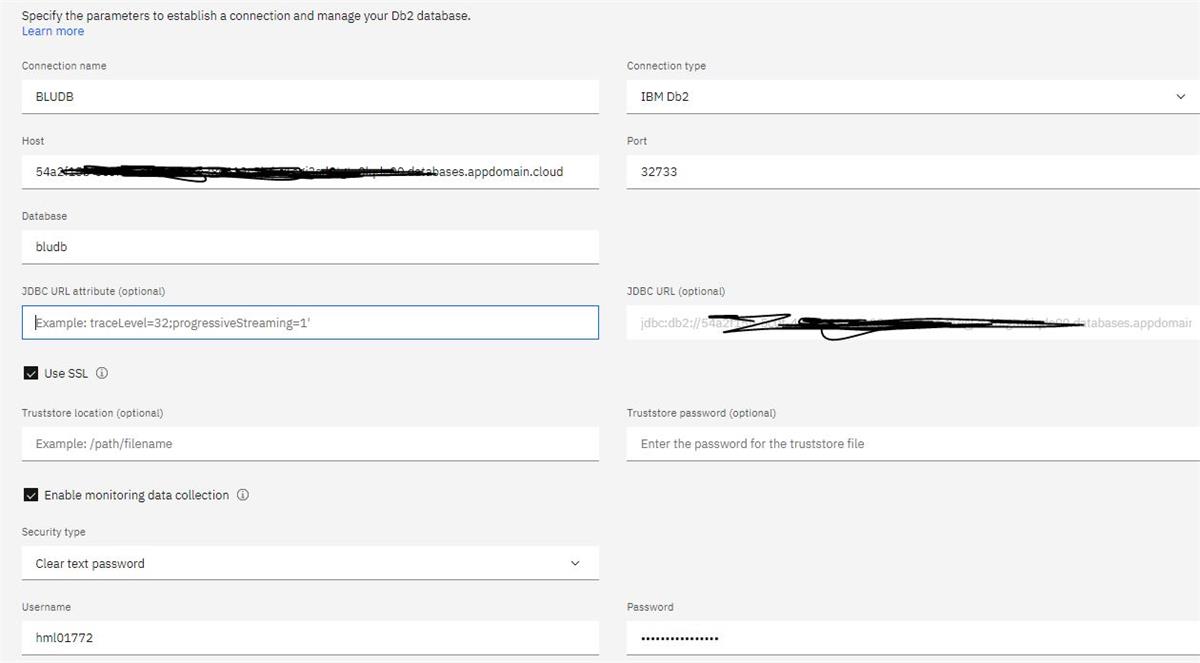
Task: Disable the Enable monitoring data collection checkbox
Action: coord(30,494)
